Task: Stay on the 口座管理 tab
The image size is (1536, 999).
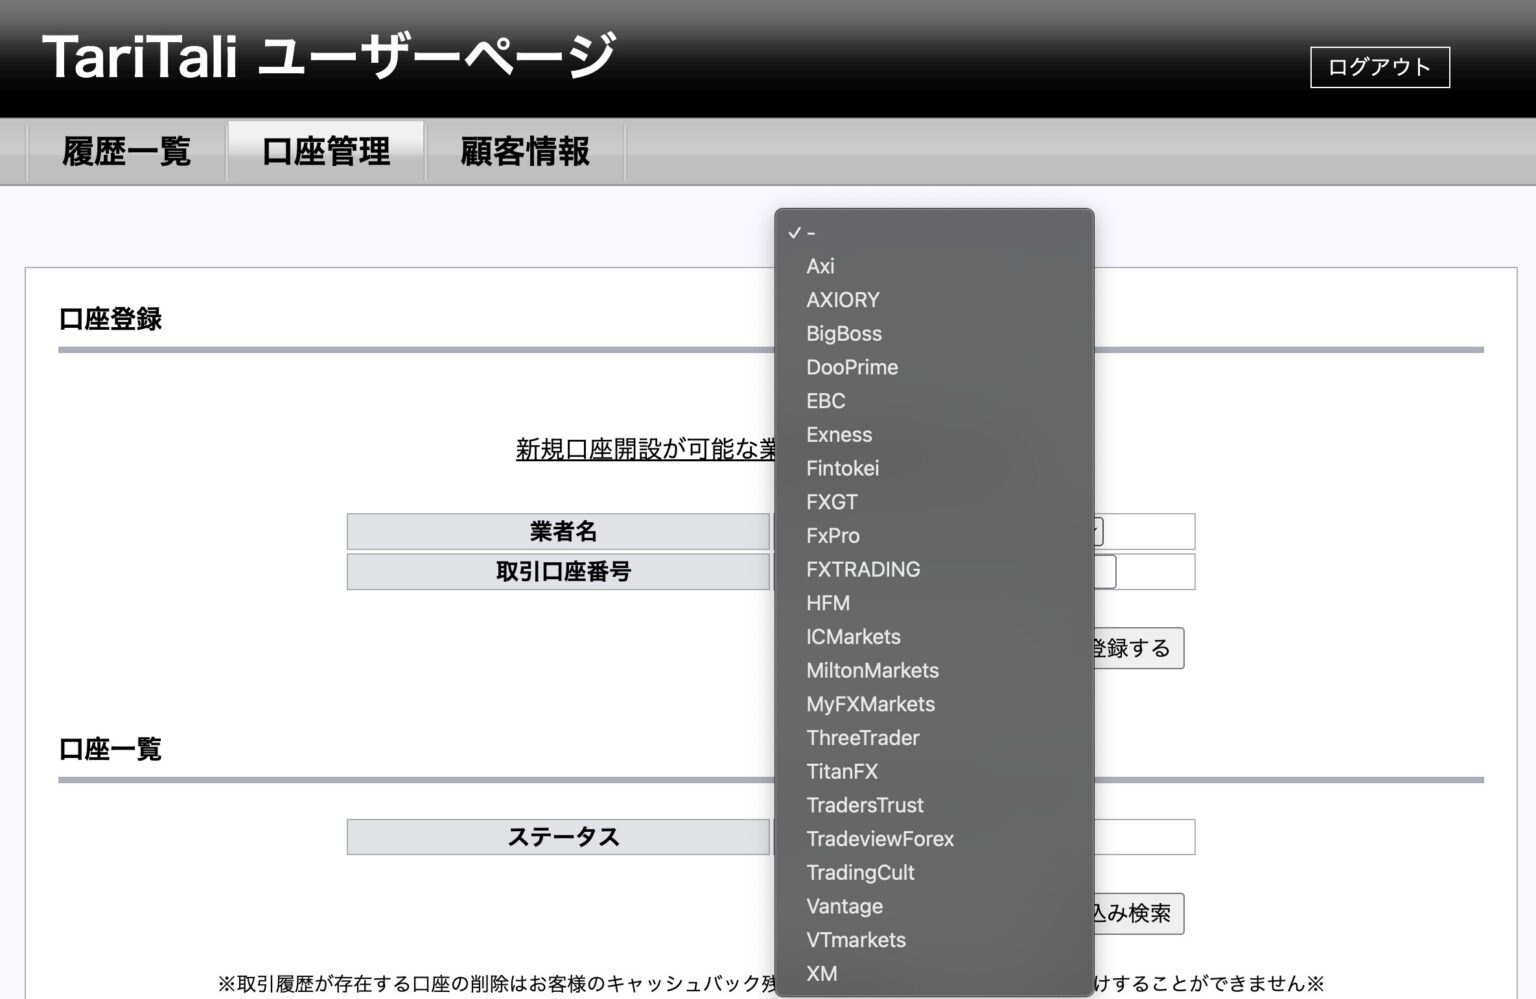Action: [x=327, y=150]
